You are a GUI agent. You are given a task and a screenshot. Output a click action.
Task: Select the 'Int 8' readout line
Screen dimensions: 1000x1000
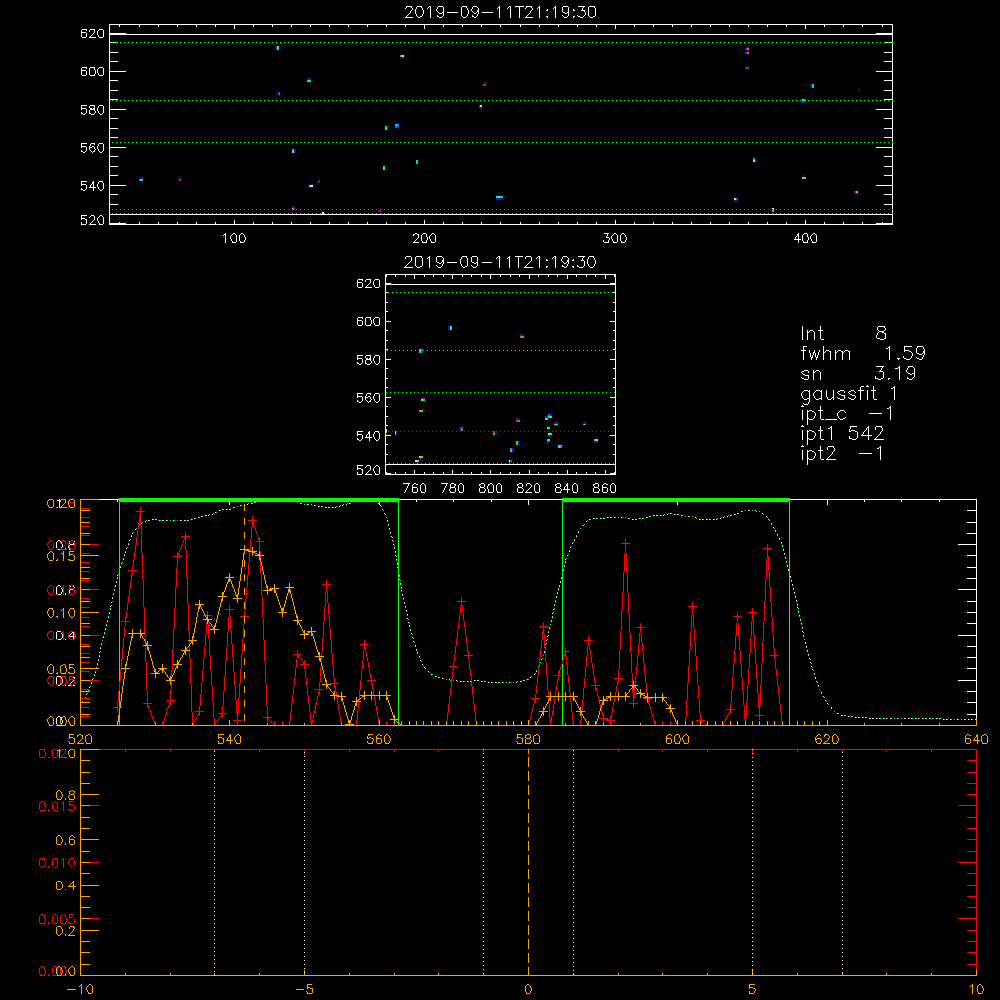843,333
